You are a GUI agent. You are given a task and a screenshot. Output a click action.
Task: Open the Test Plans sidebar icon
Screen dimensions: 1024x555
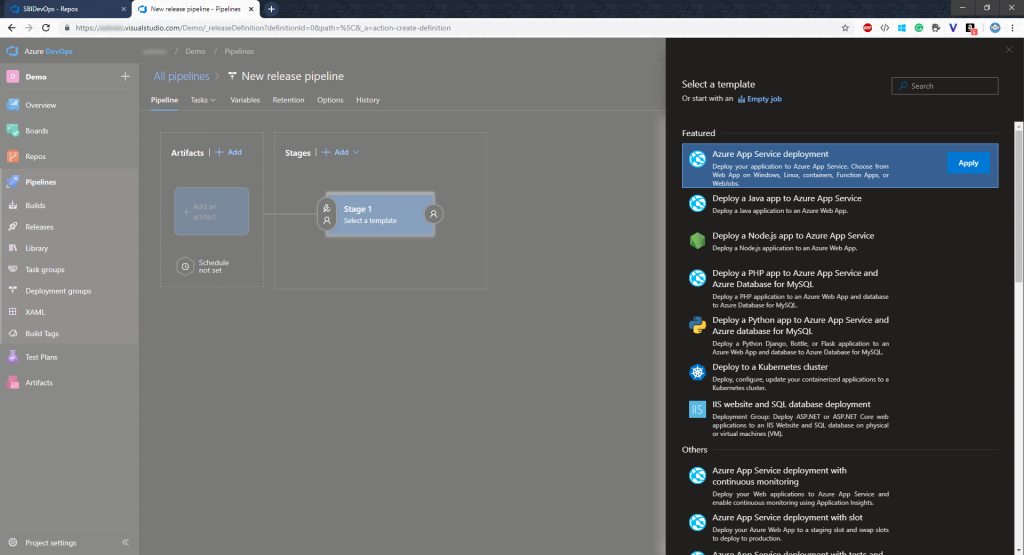[x=12, y=357]
